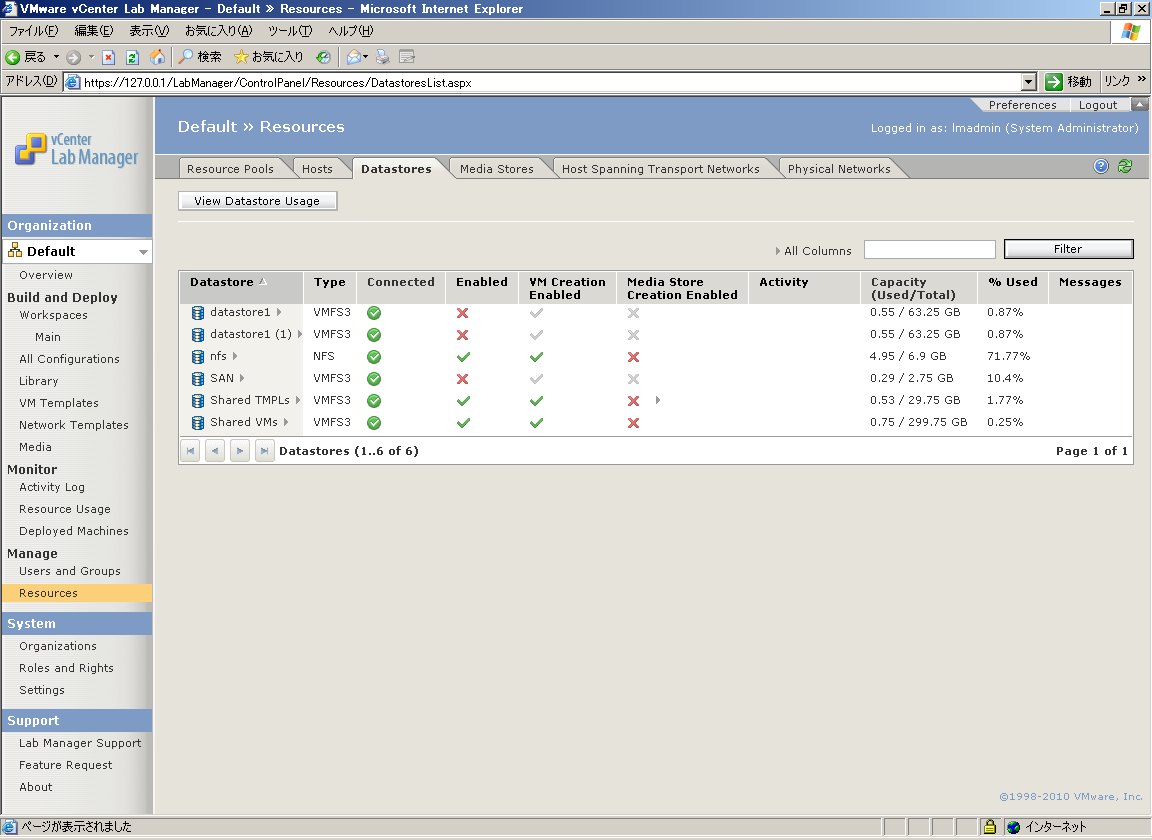Click the IE History icon
This screenshot has width=1152, height=840.
point(323,57)
